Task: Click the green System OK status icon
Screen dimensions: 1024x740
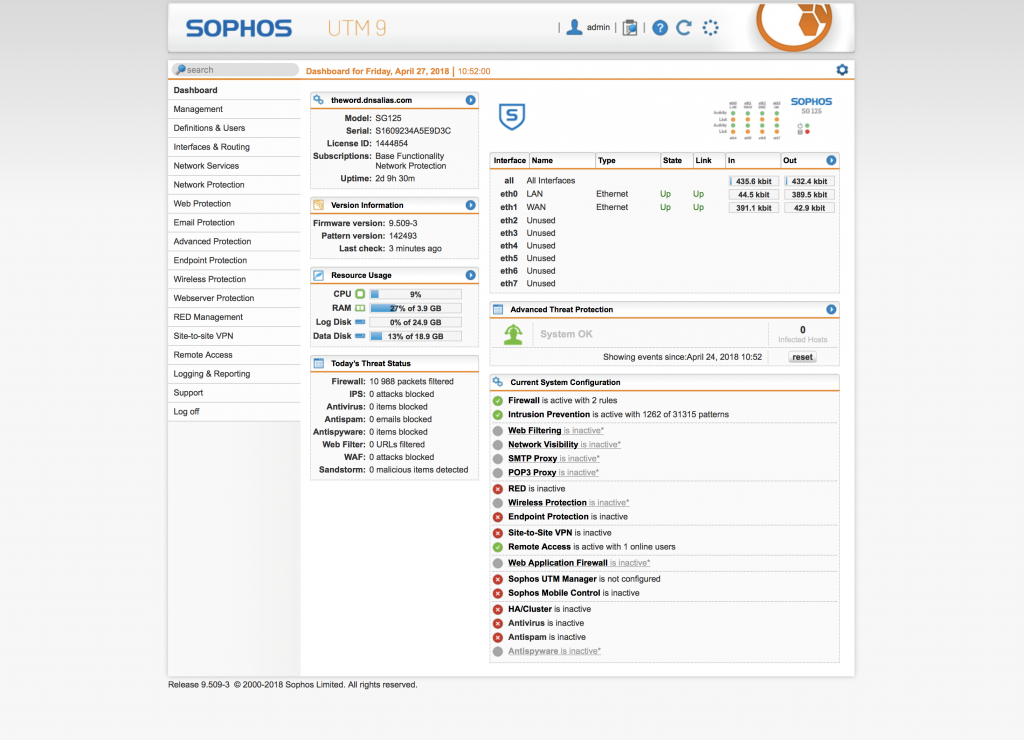Action: (513, 334)
